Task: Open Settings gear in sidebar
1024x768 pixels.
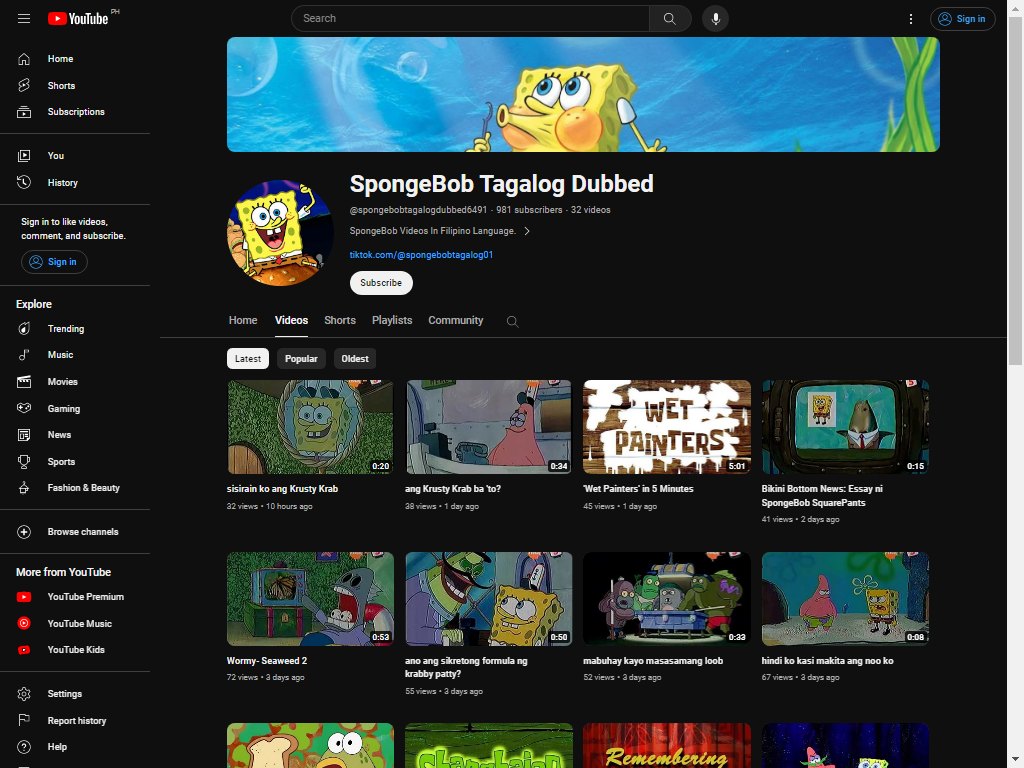Action: pyautogui.click(x=24, y=694)
